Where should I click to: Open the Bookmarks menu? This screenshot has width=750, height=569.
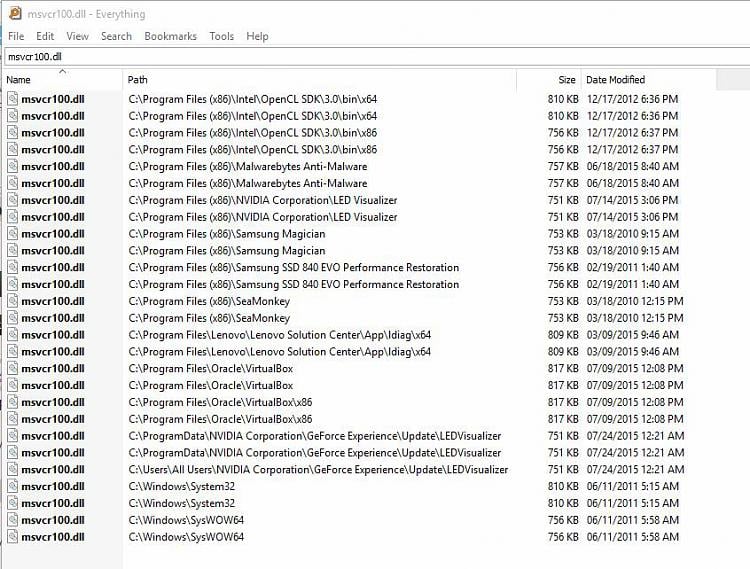[170, 36]
